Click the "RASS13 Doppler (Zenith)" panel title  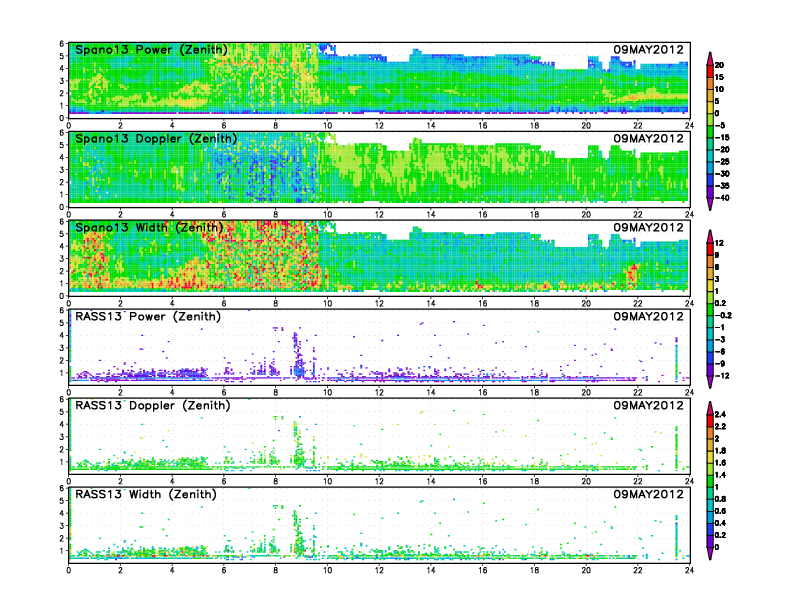pos(153,405)
